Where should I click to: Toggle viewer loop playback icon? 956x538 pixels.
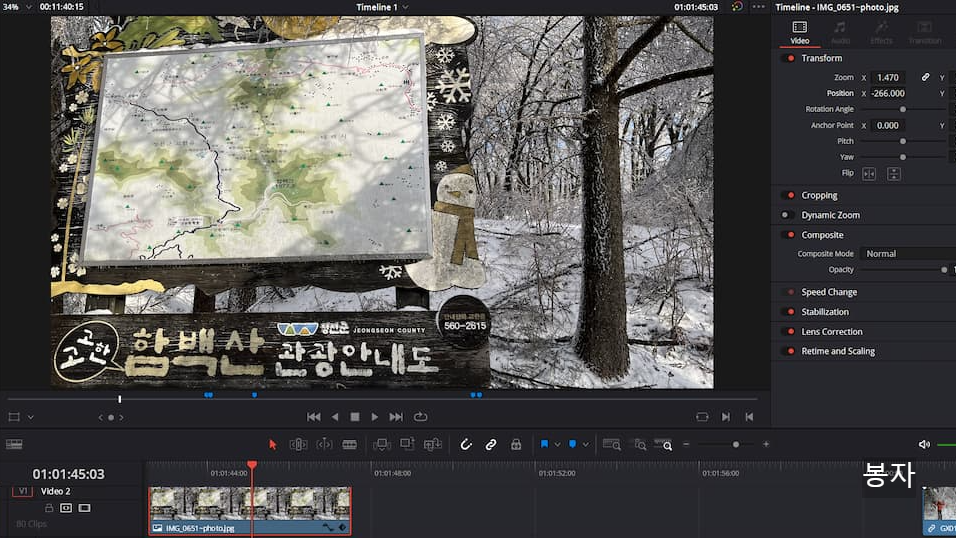[x=420, y=417]
